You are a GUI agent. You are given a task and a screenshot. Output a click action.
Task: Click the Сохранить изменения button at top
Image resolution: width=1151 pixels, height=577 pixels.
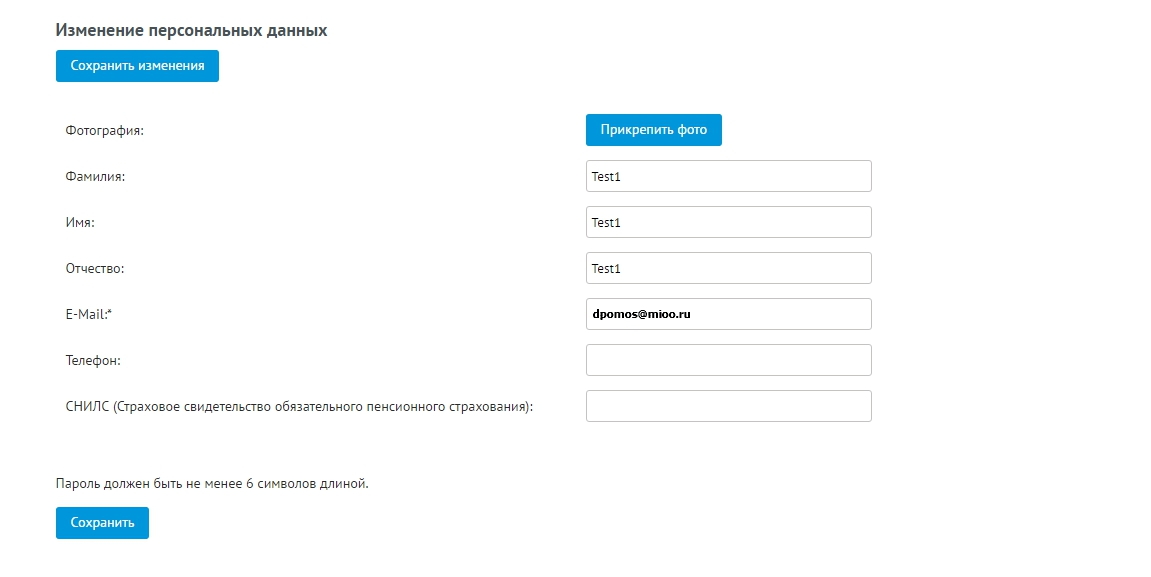tap(137, 66)
